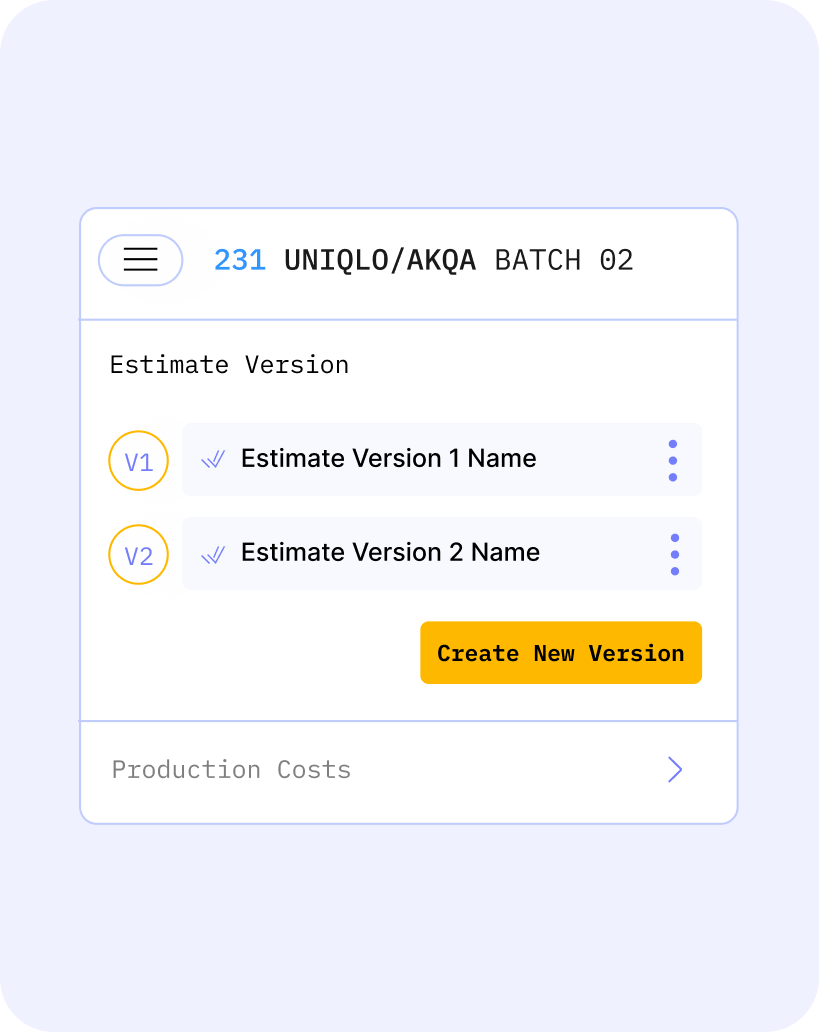Click the V1 version badge

tap(138, 461)
